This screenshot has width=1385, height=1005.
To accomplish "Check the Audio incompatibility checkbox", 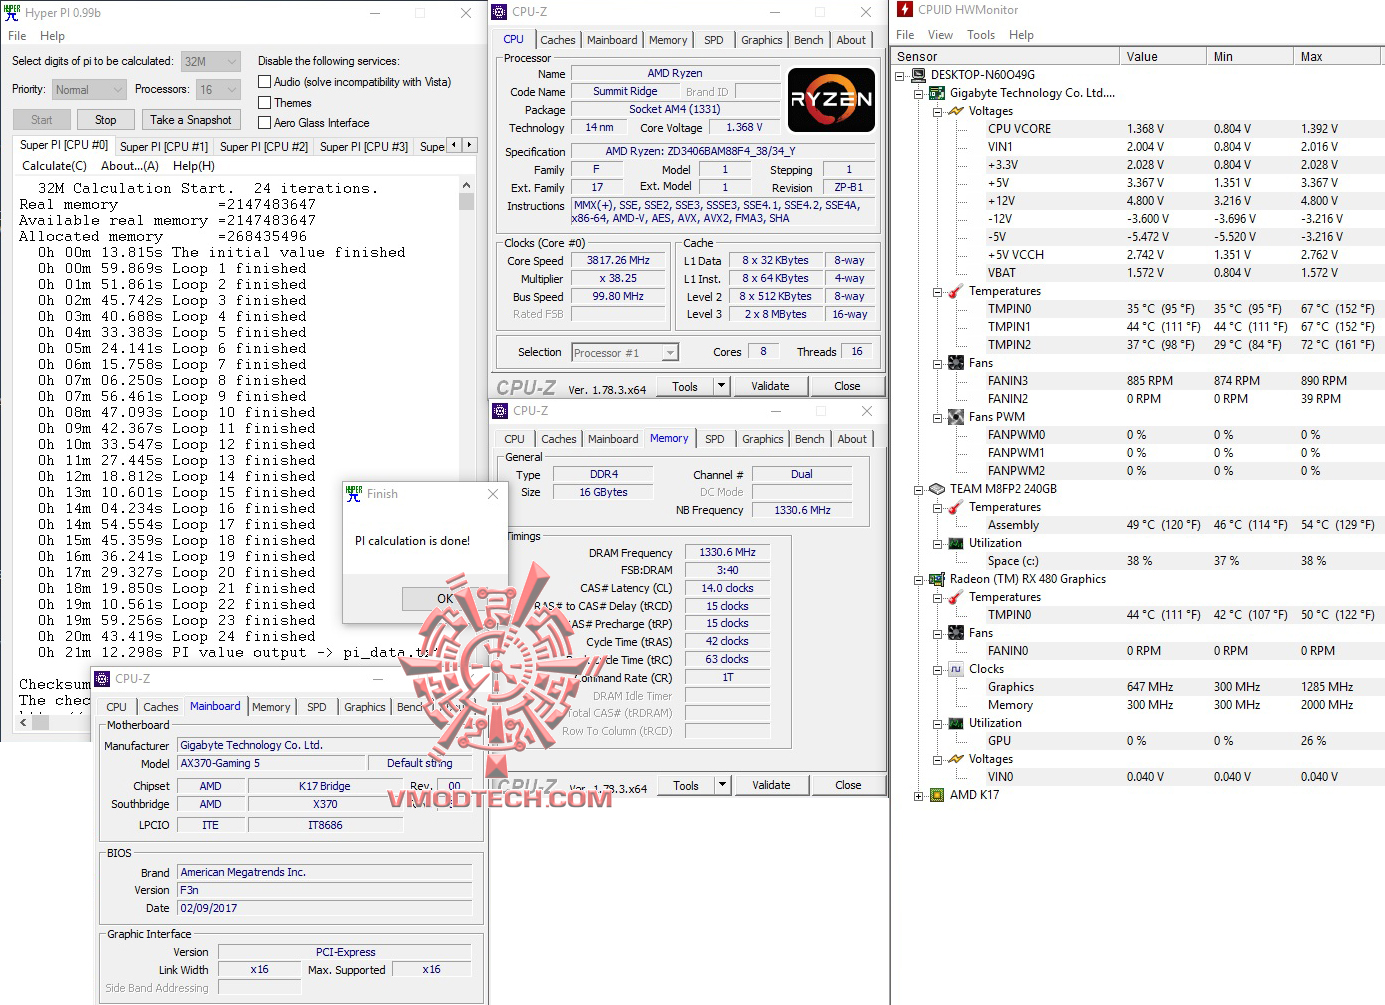I will click(x=264, y=81).
